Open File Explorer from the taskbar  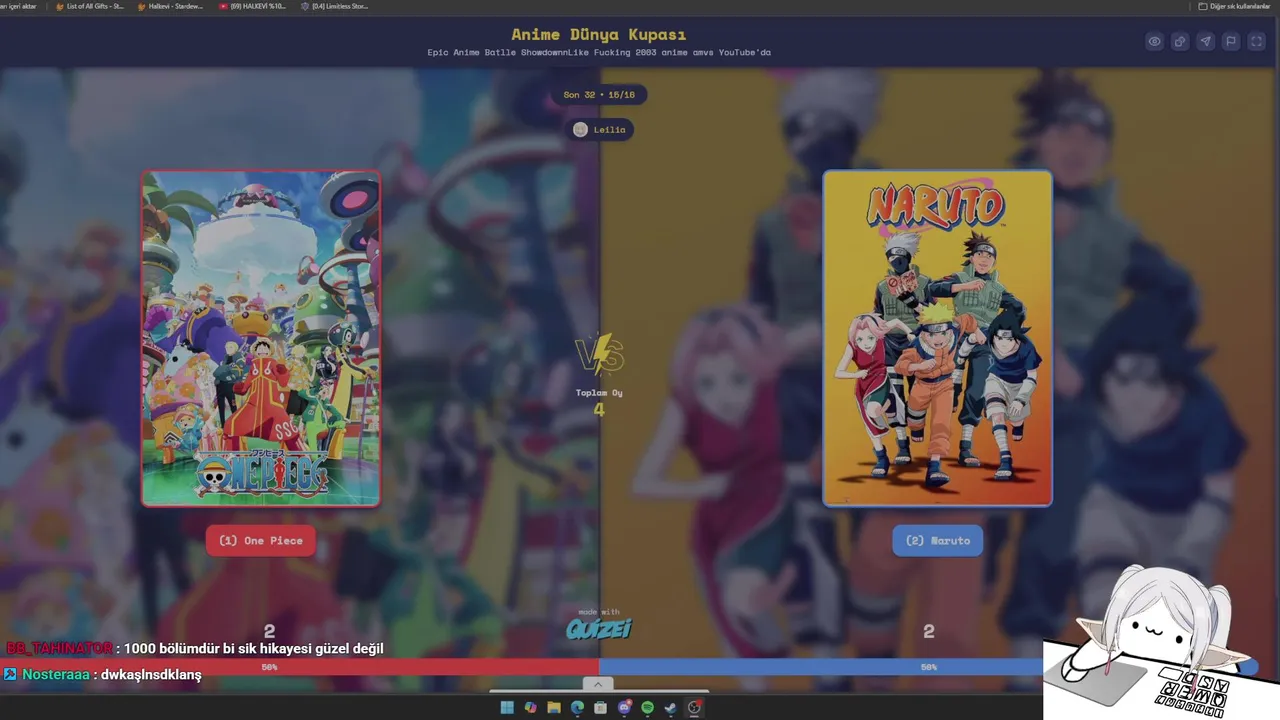click(553, 708)
